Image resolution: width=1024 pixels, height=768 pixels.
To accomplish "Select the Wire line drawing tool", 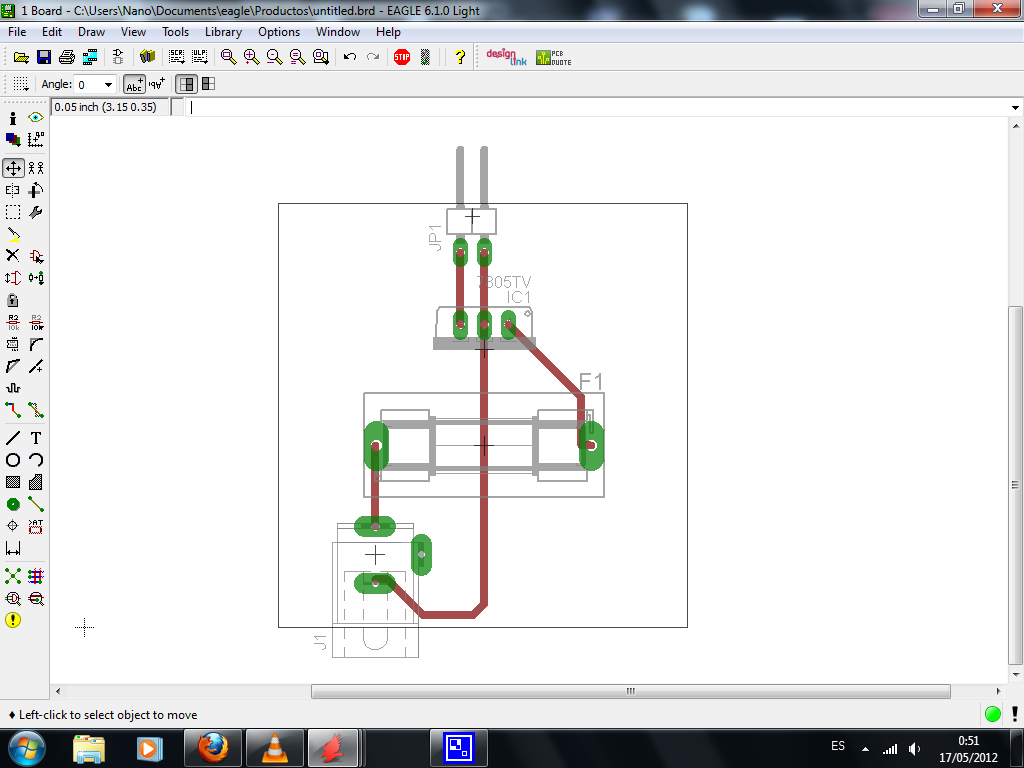I will (13, 438).
